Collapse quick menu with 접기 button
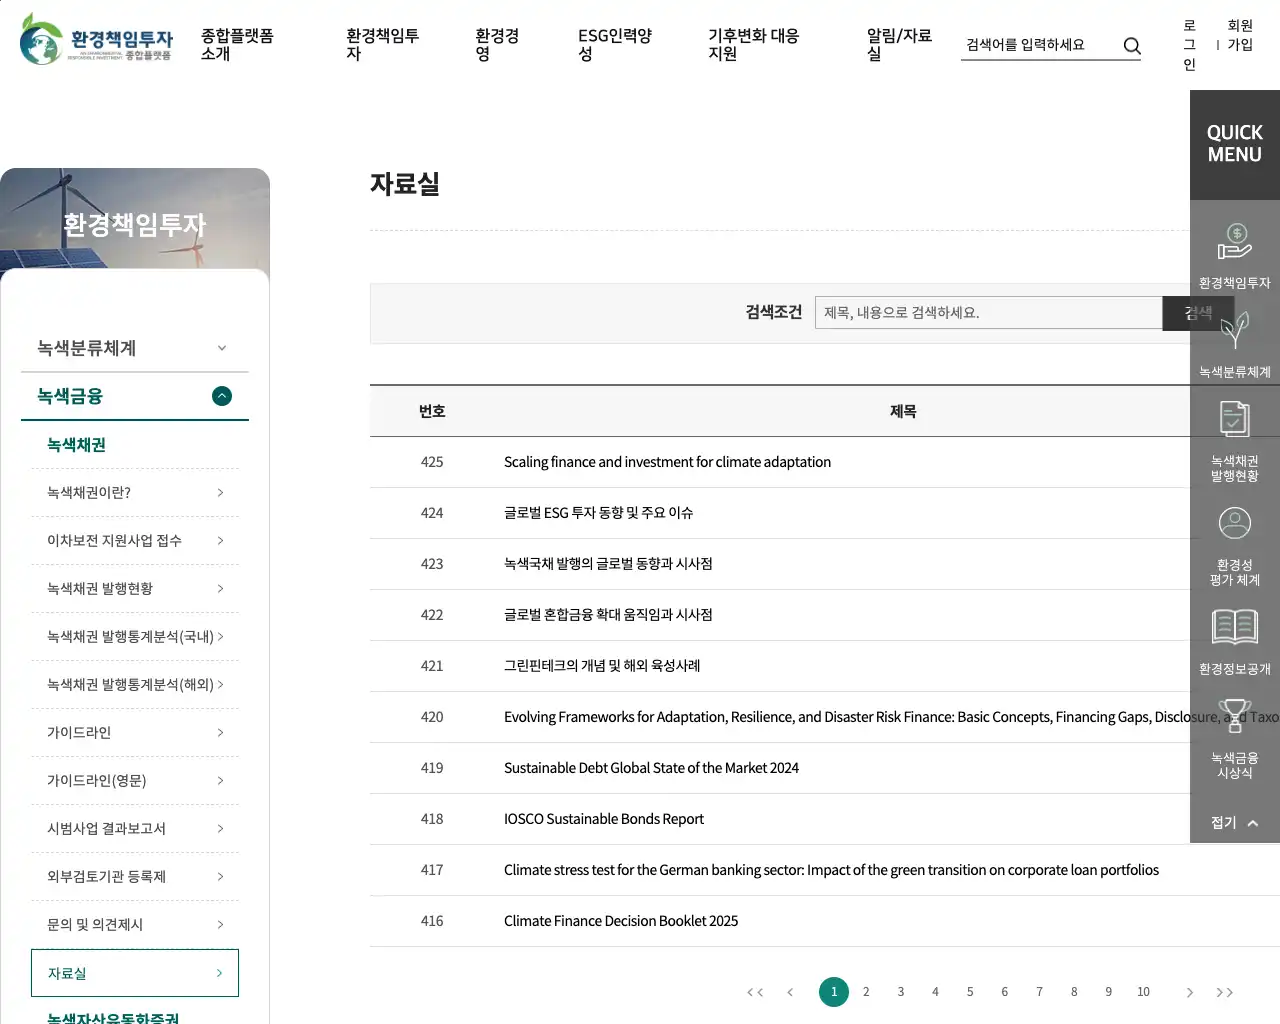 [x=1234, y=822]
